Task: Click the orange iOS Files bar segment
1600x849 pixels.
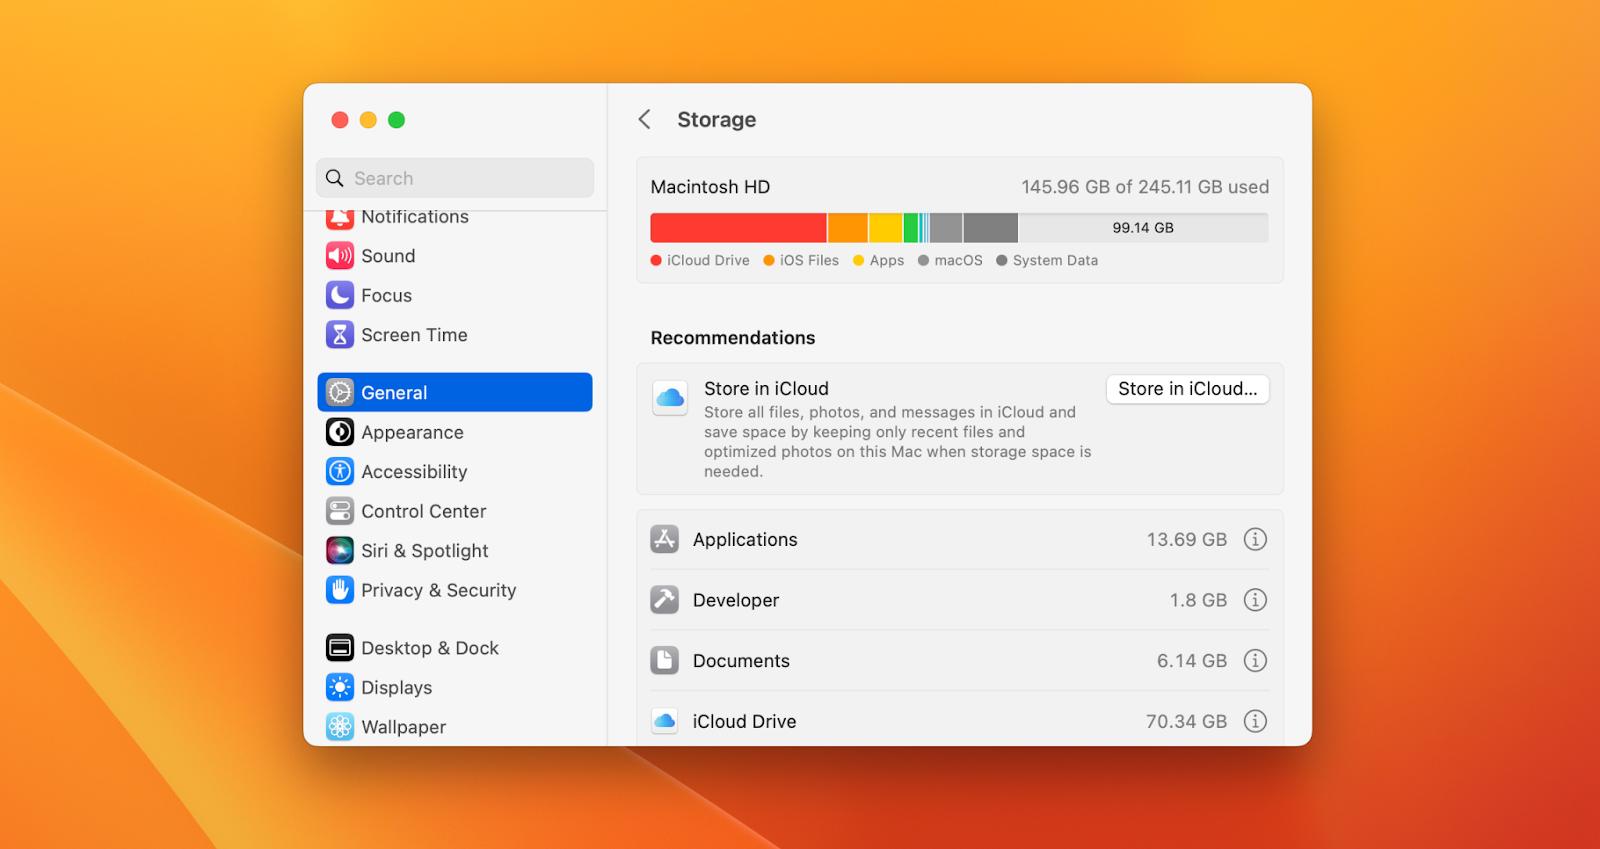Action: pyautogui.click(x=847, y=228)
